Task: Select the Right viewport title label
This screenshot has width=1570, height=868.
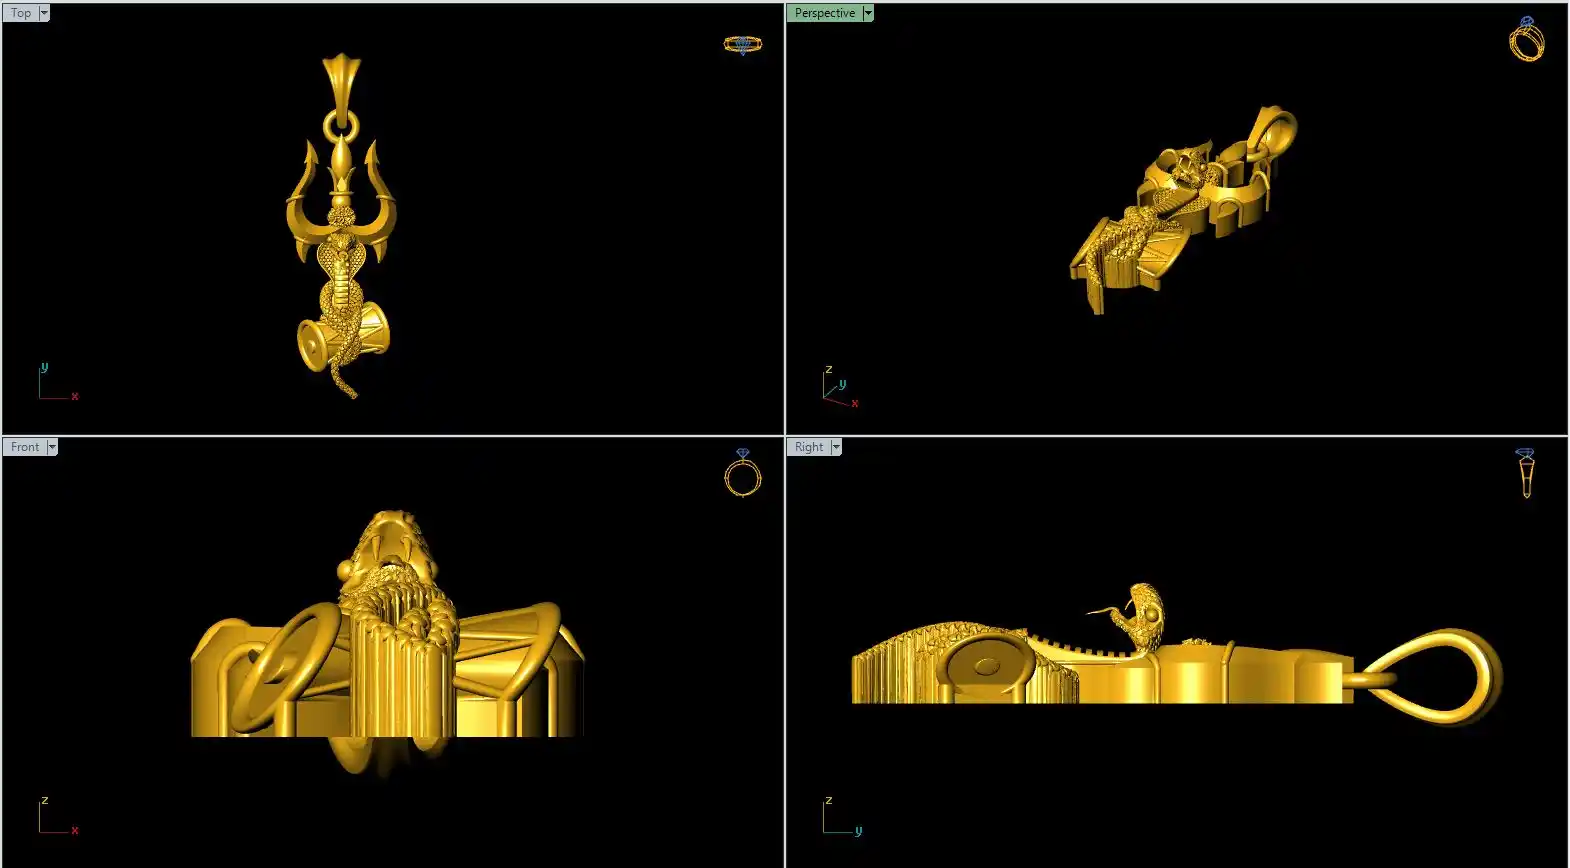Action: click(809, 447)
